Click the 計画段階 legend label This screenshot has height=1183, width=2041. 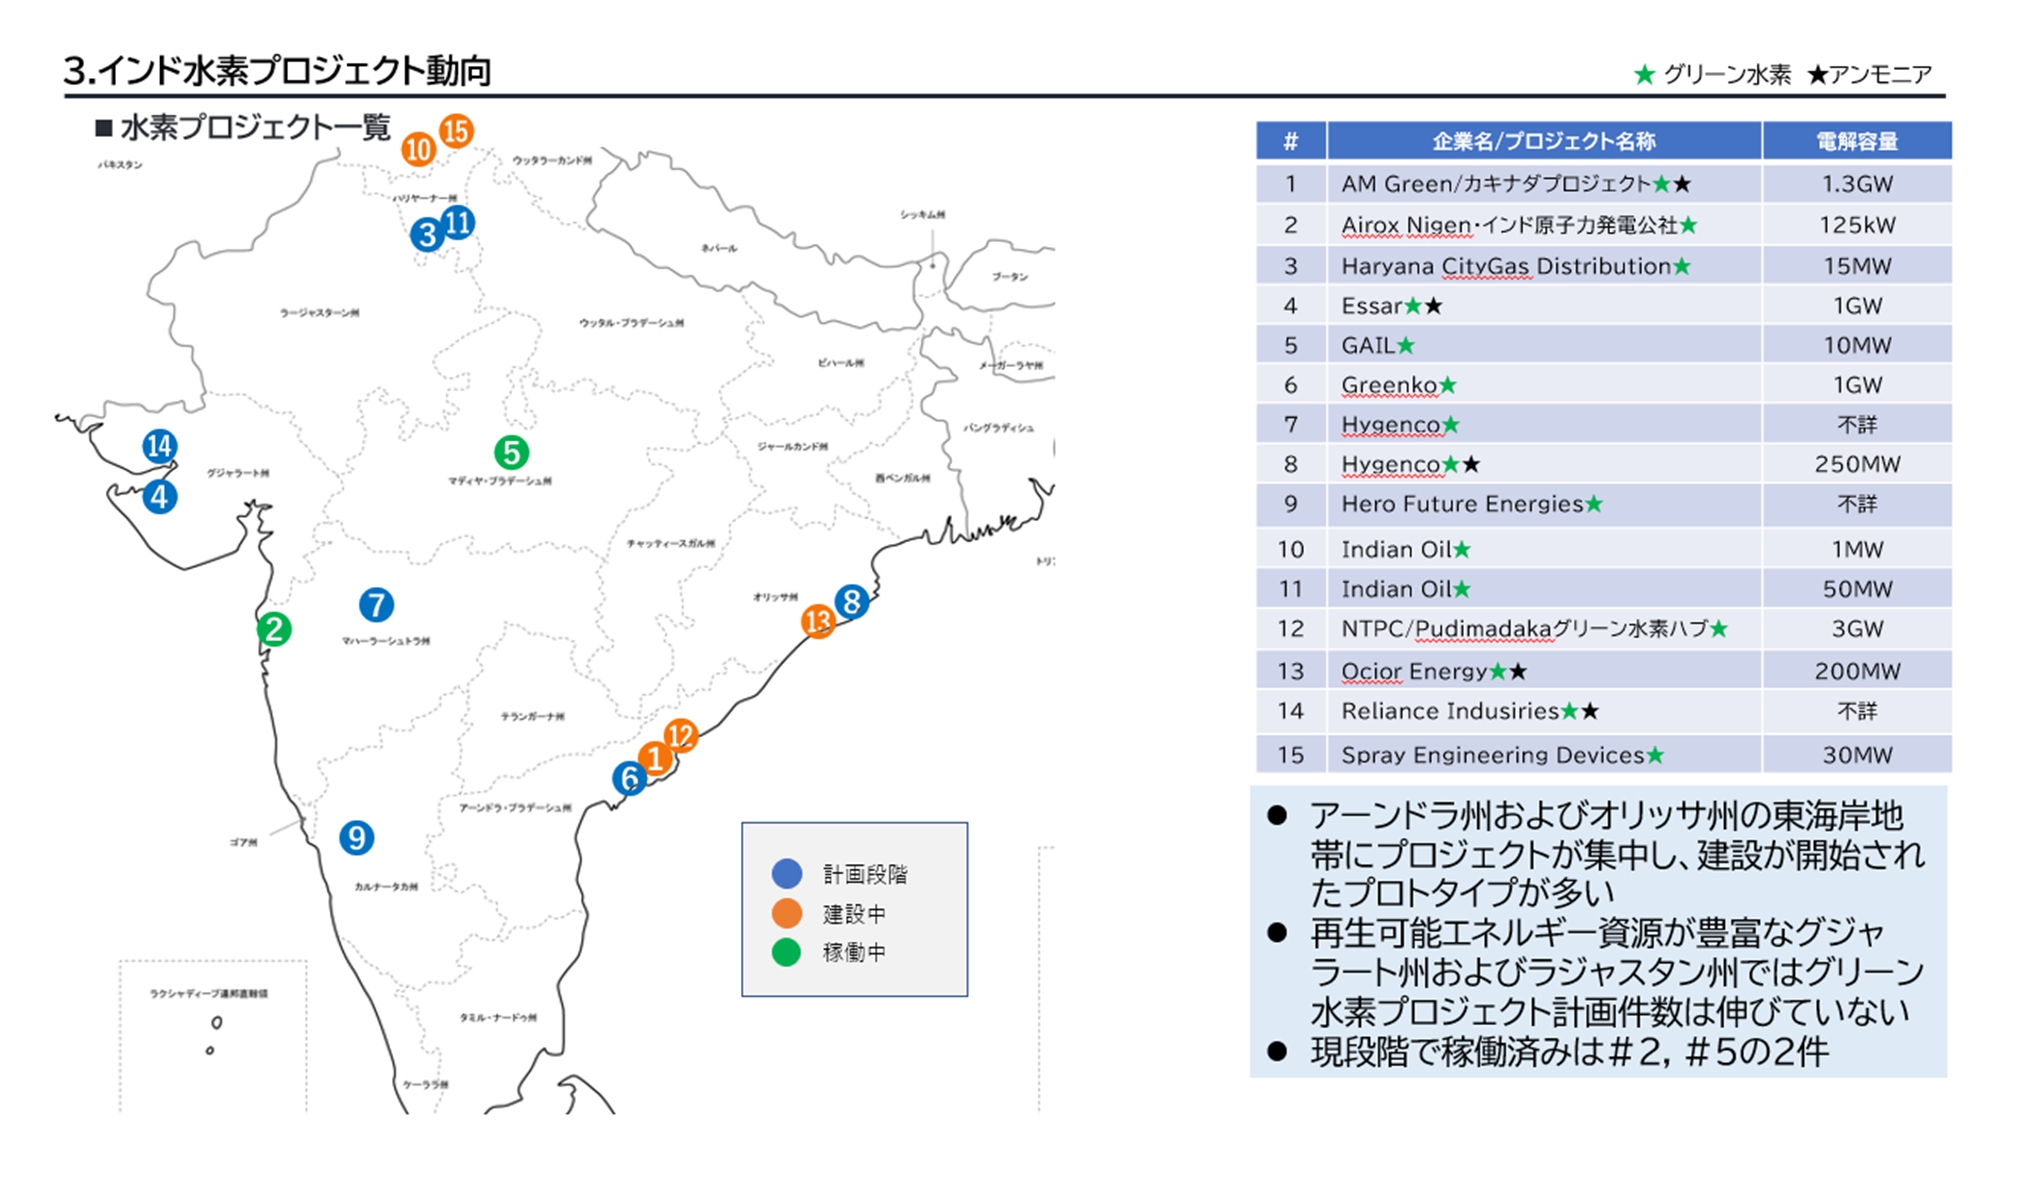click(865, 874)
